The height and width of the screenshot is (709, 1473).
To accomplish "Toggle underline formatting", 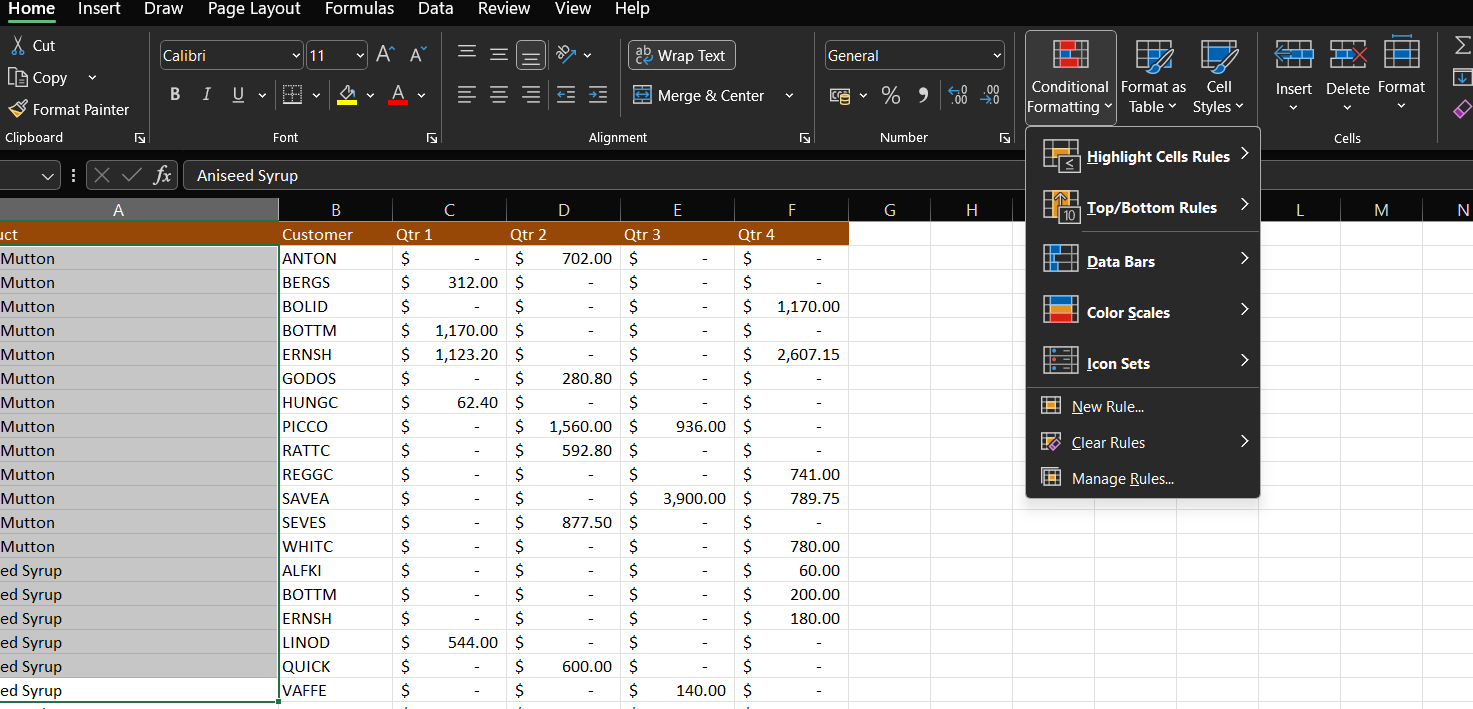I will click(237, 94).
